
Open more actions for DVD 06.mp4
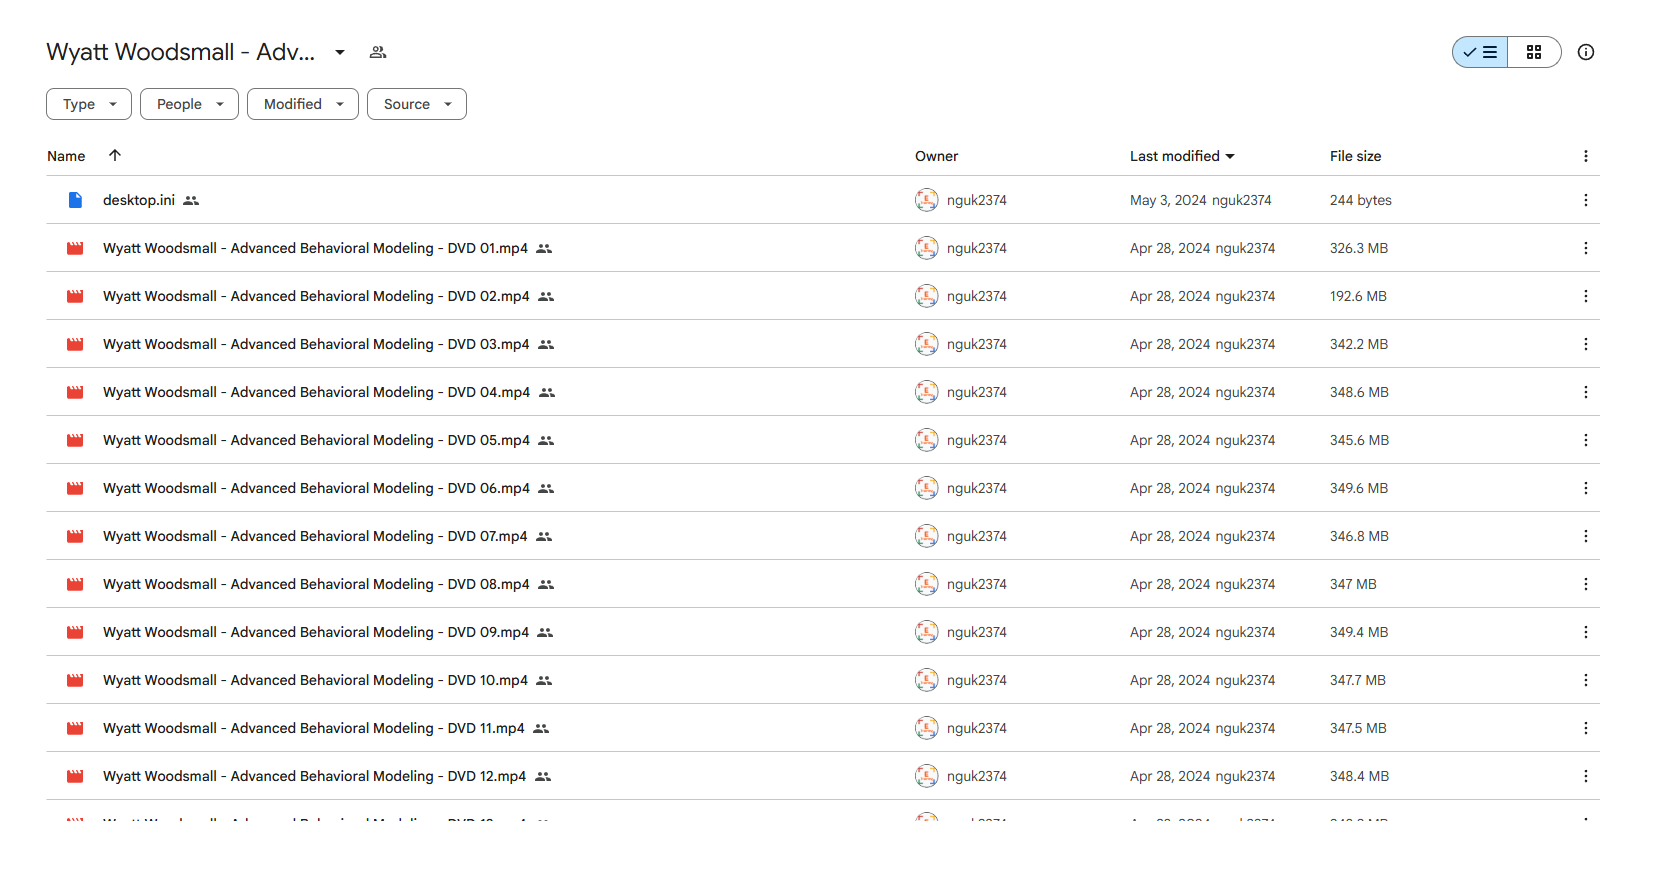click(1586, 488)
